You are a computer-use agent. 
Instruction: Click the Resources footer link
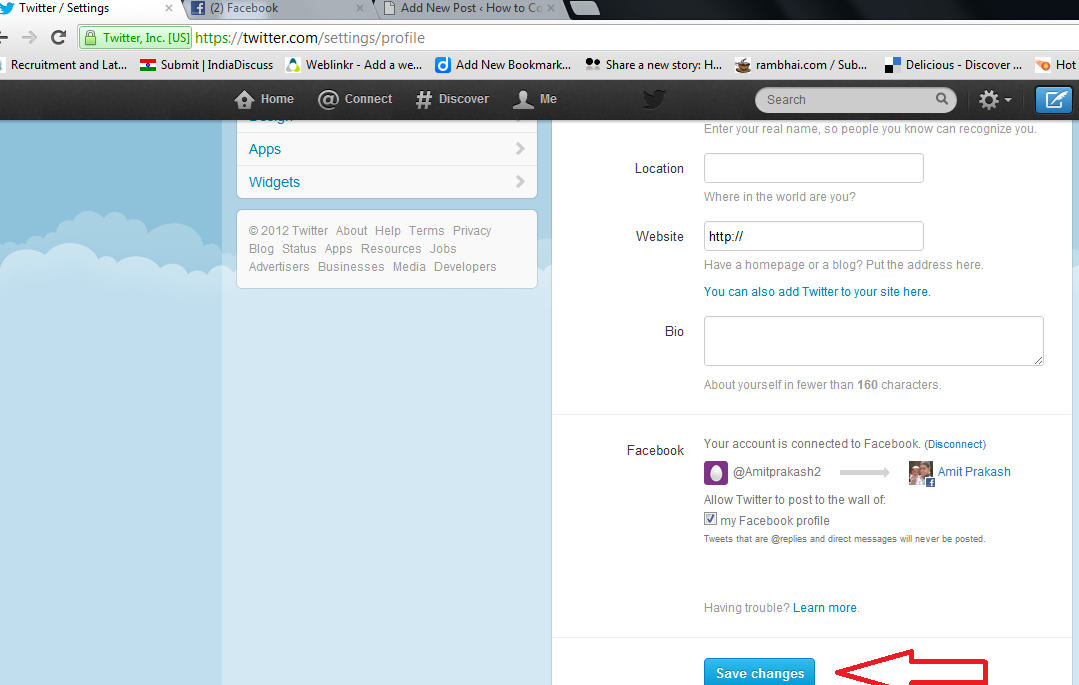[391, 249]
